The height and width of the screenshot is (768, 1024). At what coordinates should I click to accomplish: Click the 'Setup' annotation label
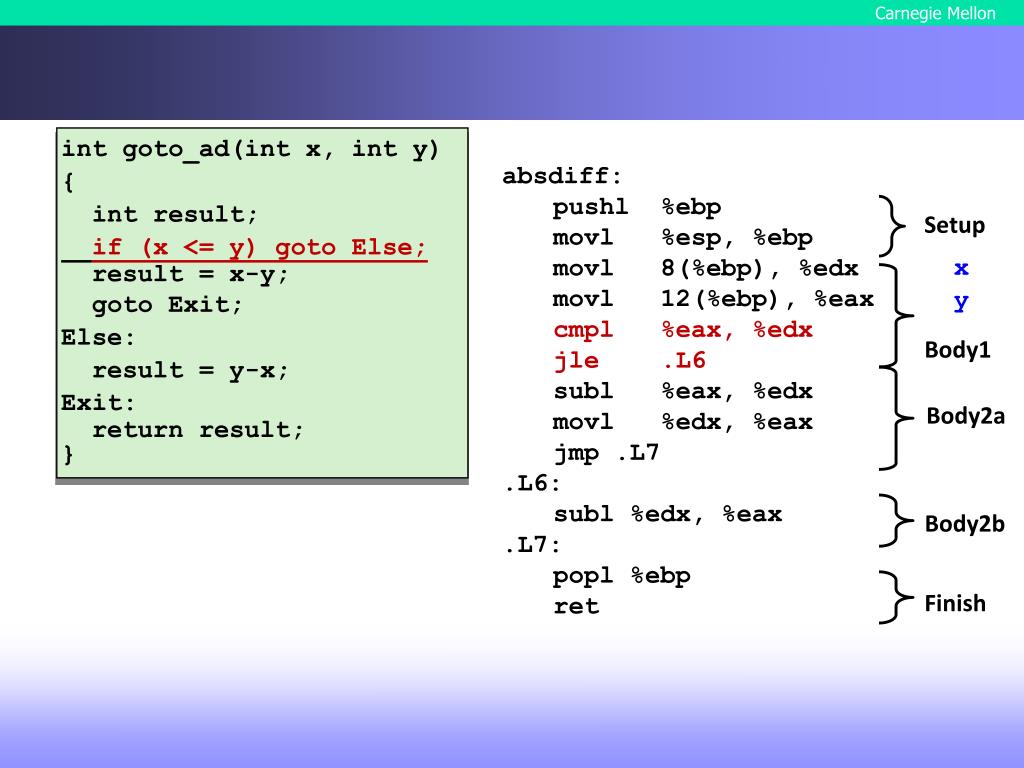pos(954,225)
